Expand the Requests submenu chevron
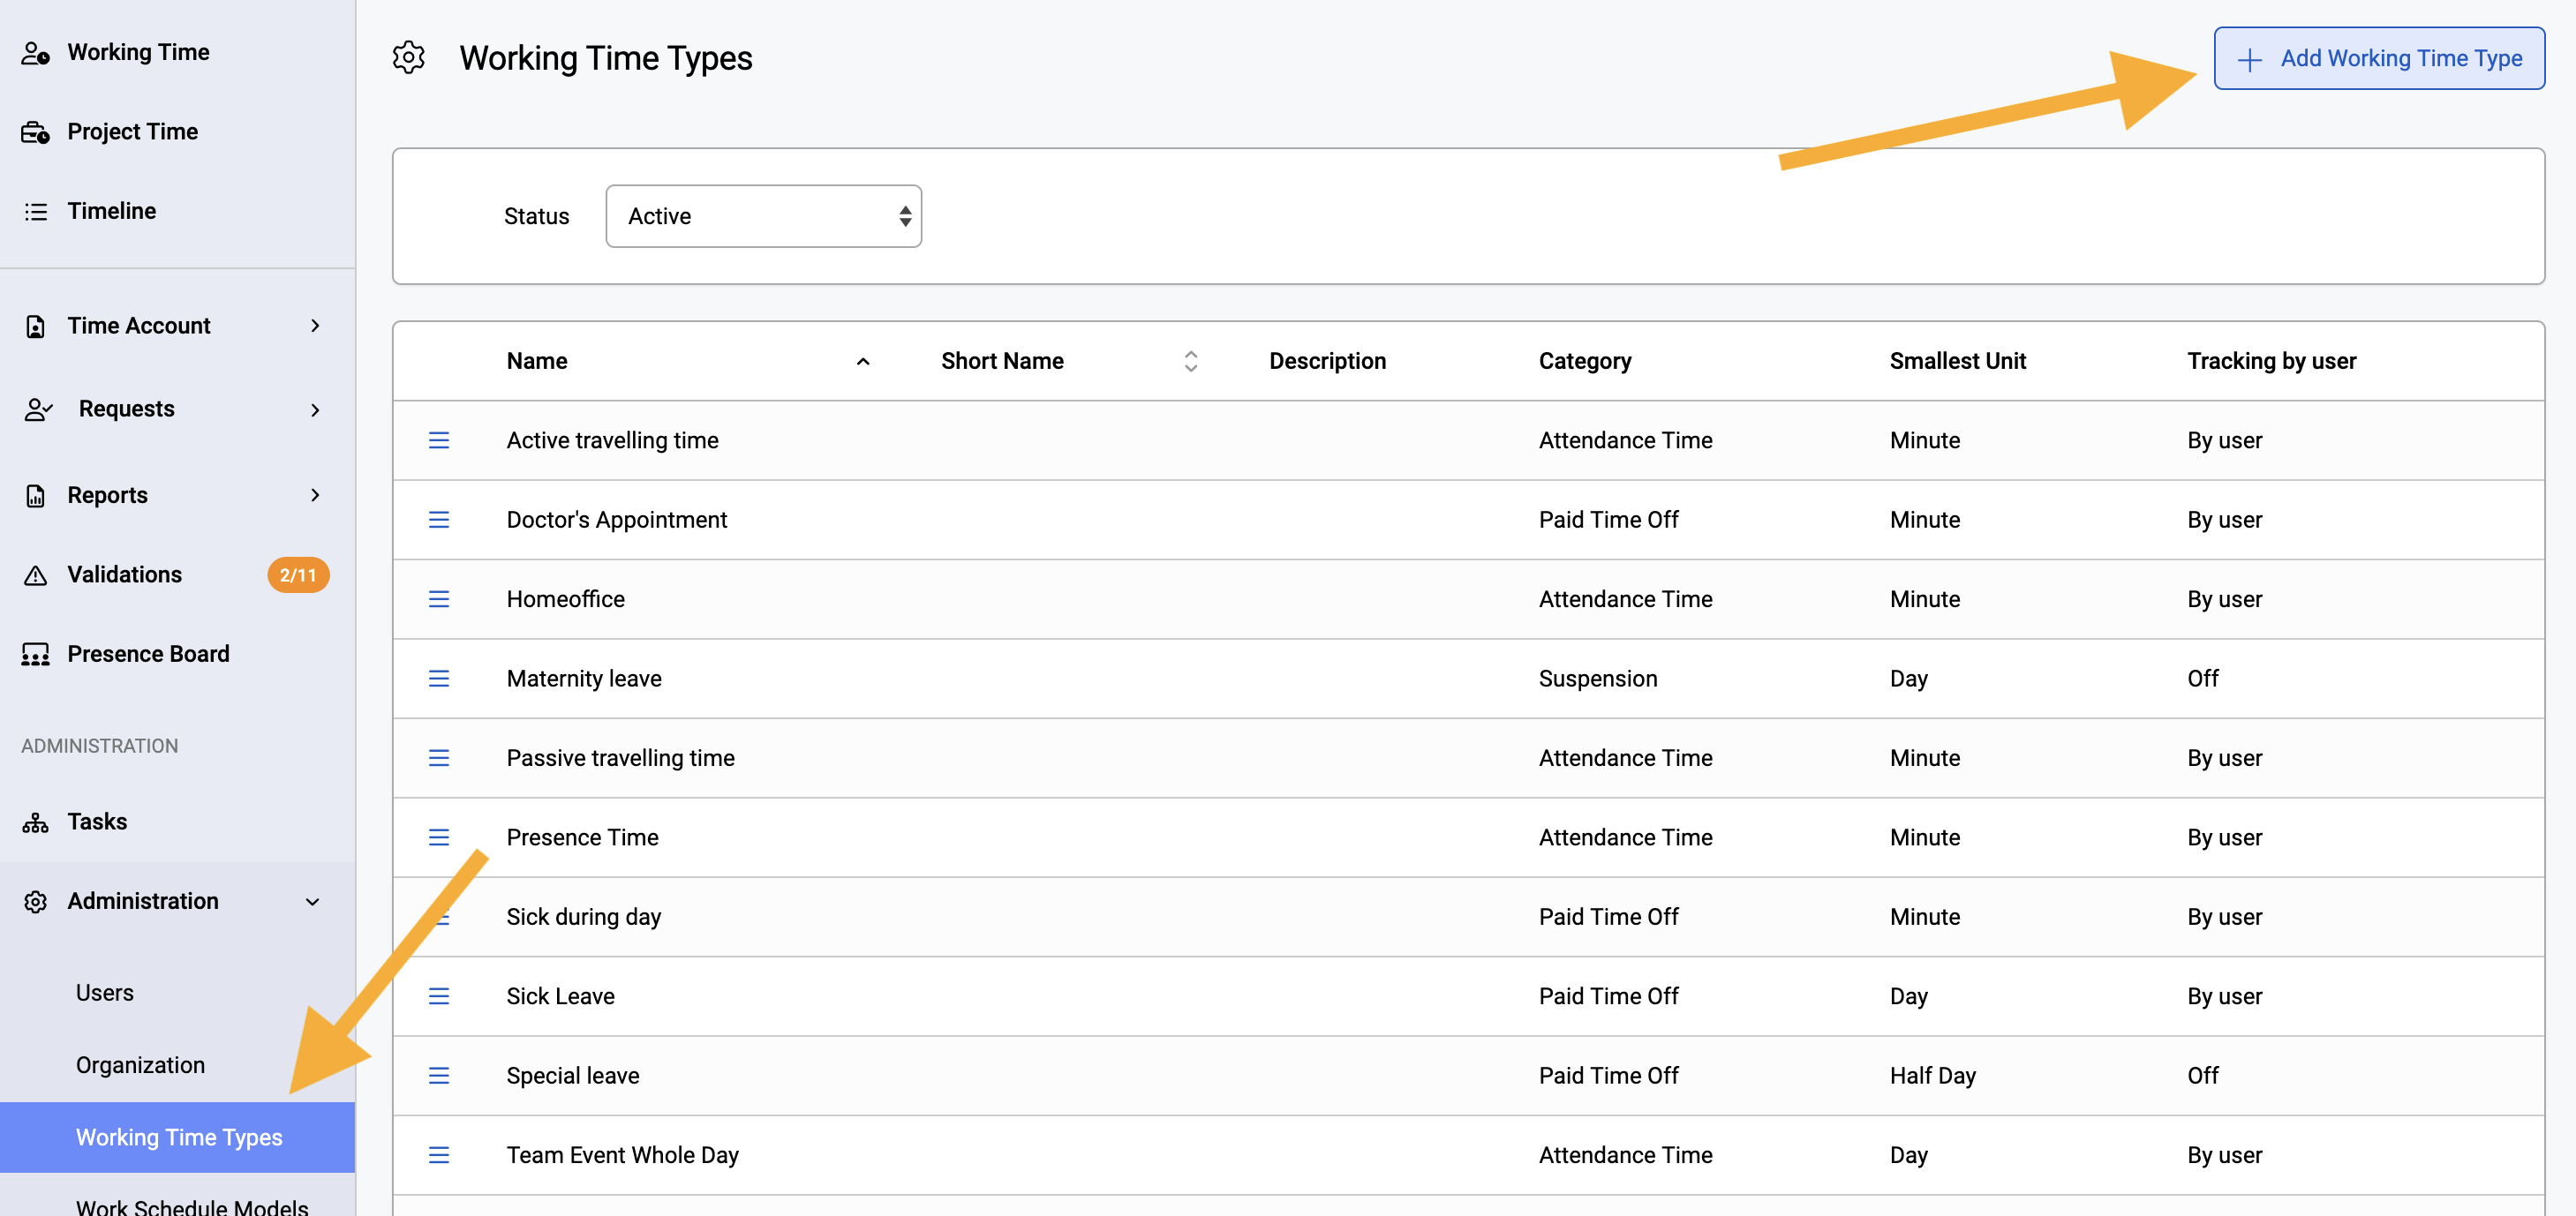 click(x=315, y=410)
